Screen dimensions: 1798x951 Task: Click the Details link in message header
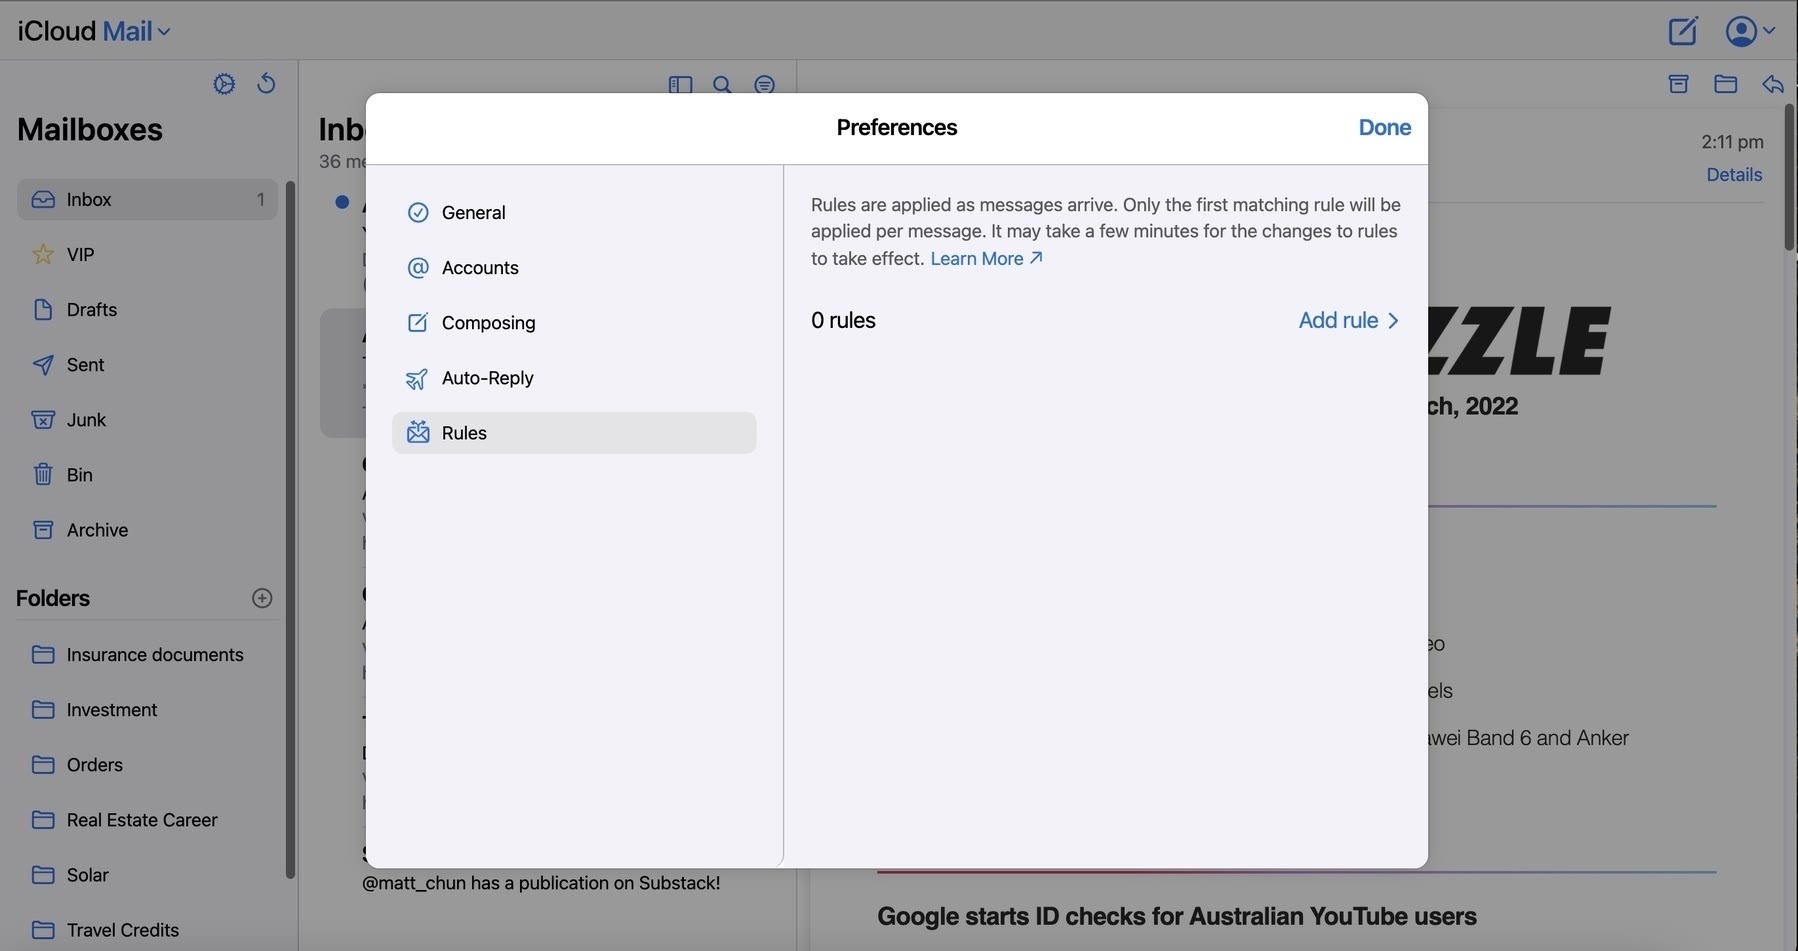coord(1733,175)
